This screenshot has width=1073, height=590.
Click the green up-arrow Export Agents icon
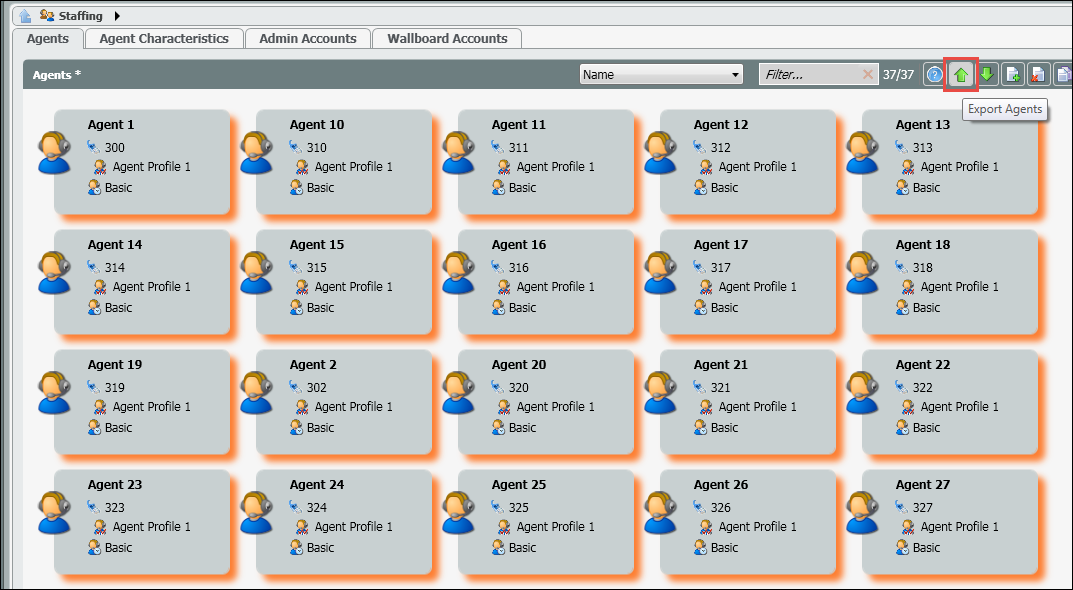[x=960, y=75]
